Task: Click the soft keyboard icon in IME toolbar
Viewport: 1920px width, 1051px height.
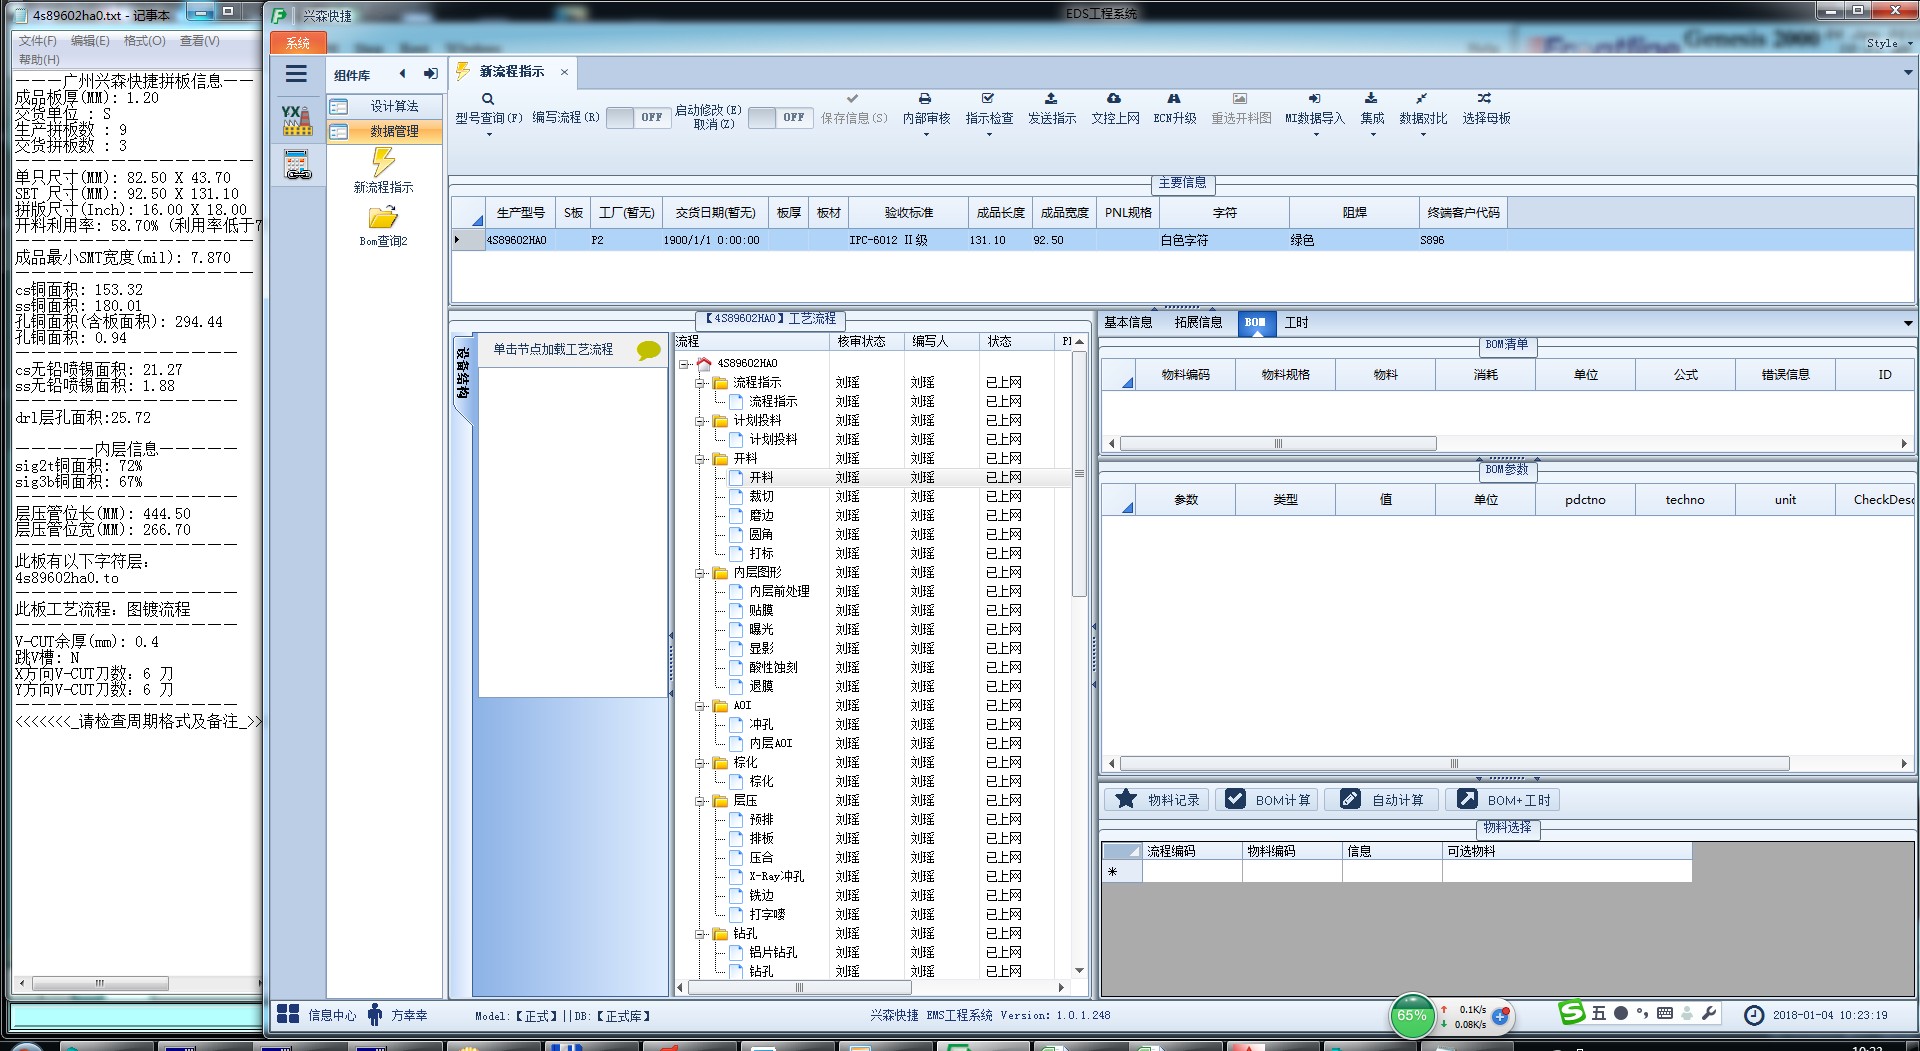Action: pos(1665,1013)
